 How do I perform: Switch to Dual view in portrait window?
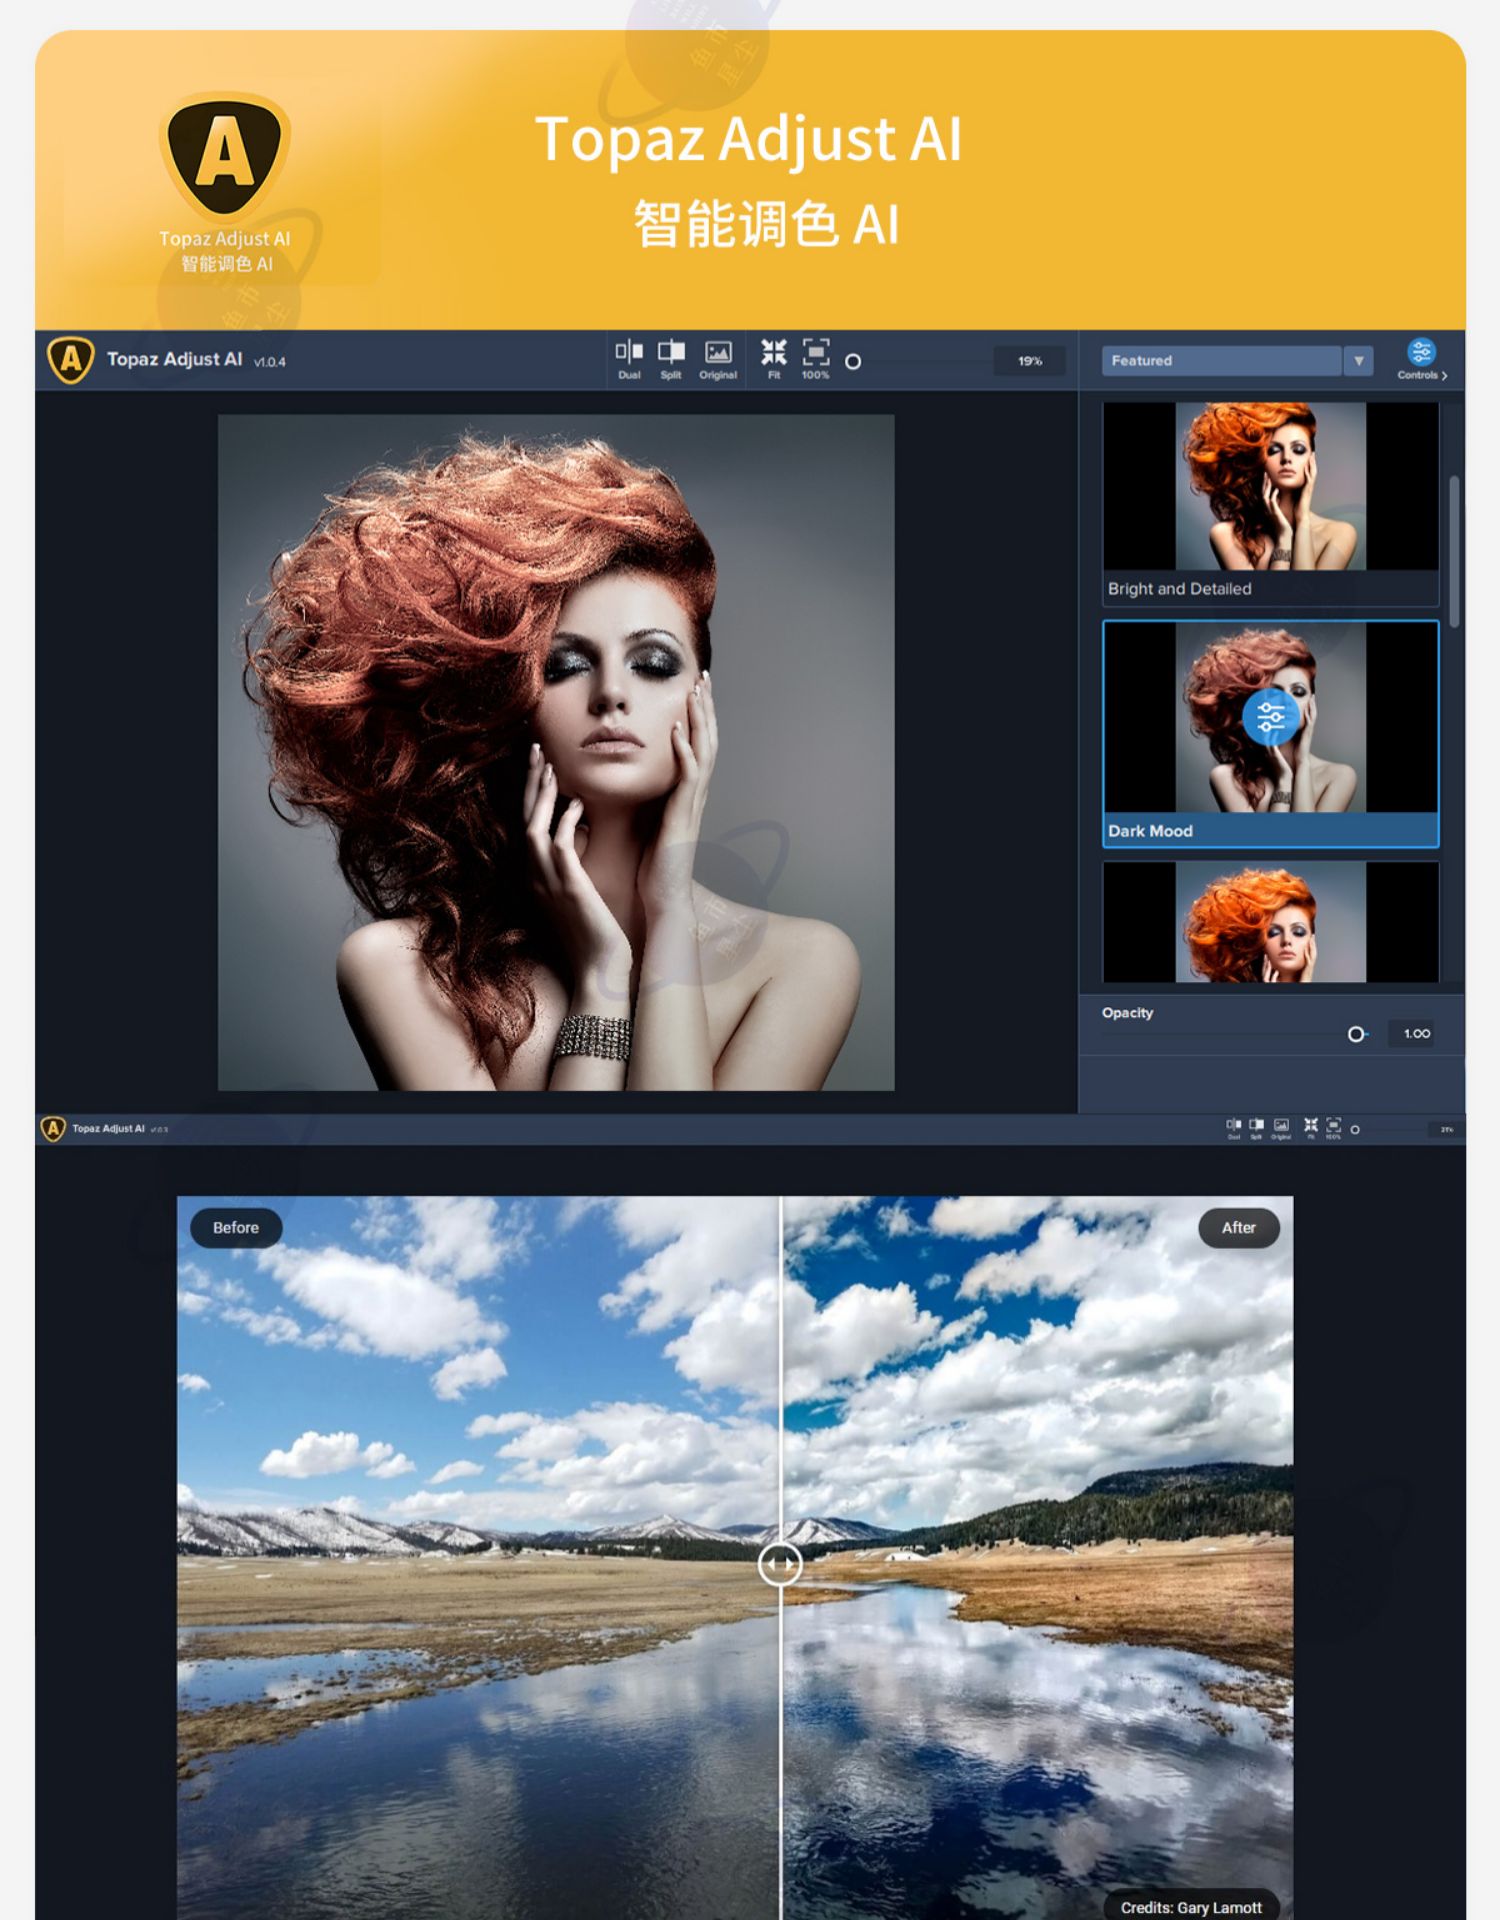(x=629, y=359)
